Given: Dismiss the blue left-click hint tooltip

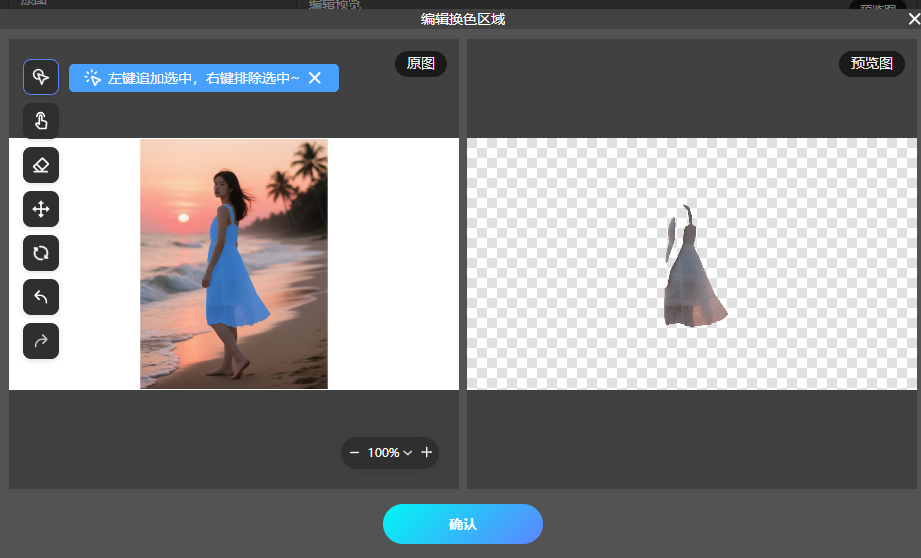Looking at the screenshot, I should (x=315, y=78).
